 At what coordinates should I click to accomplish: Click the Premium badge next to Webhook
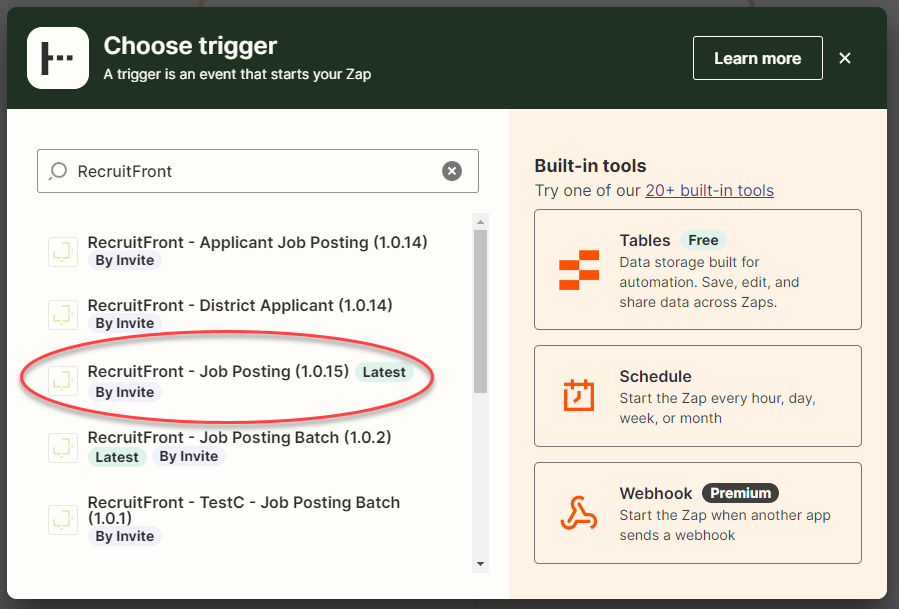740,493
